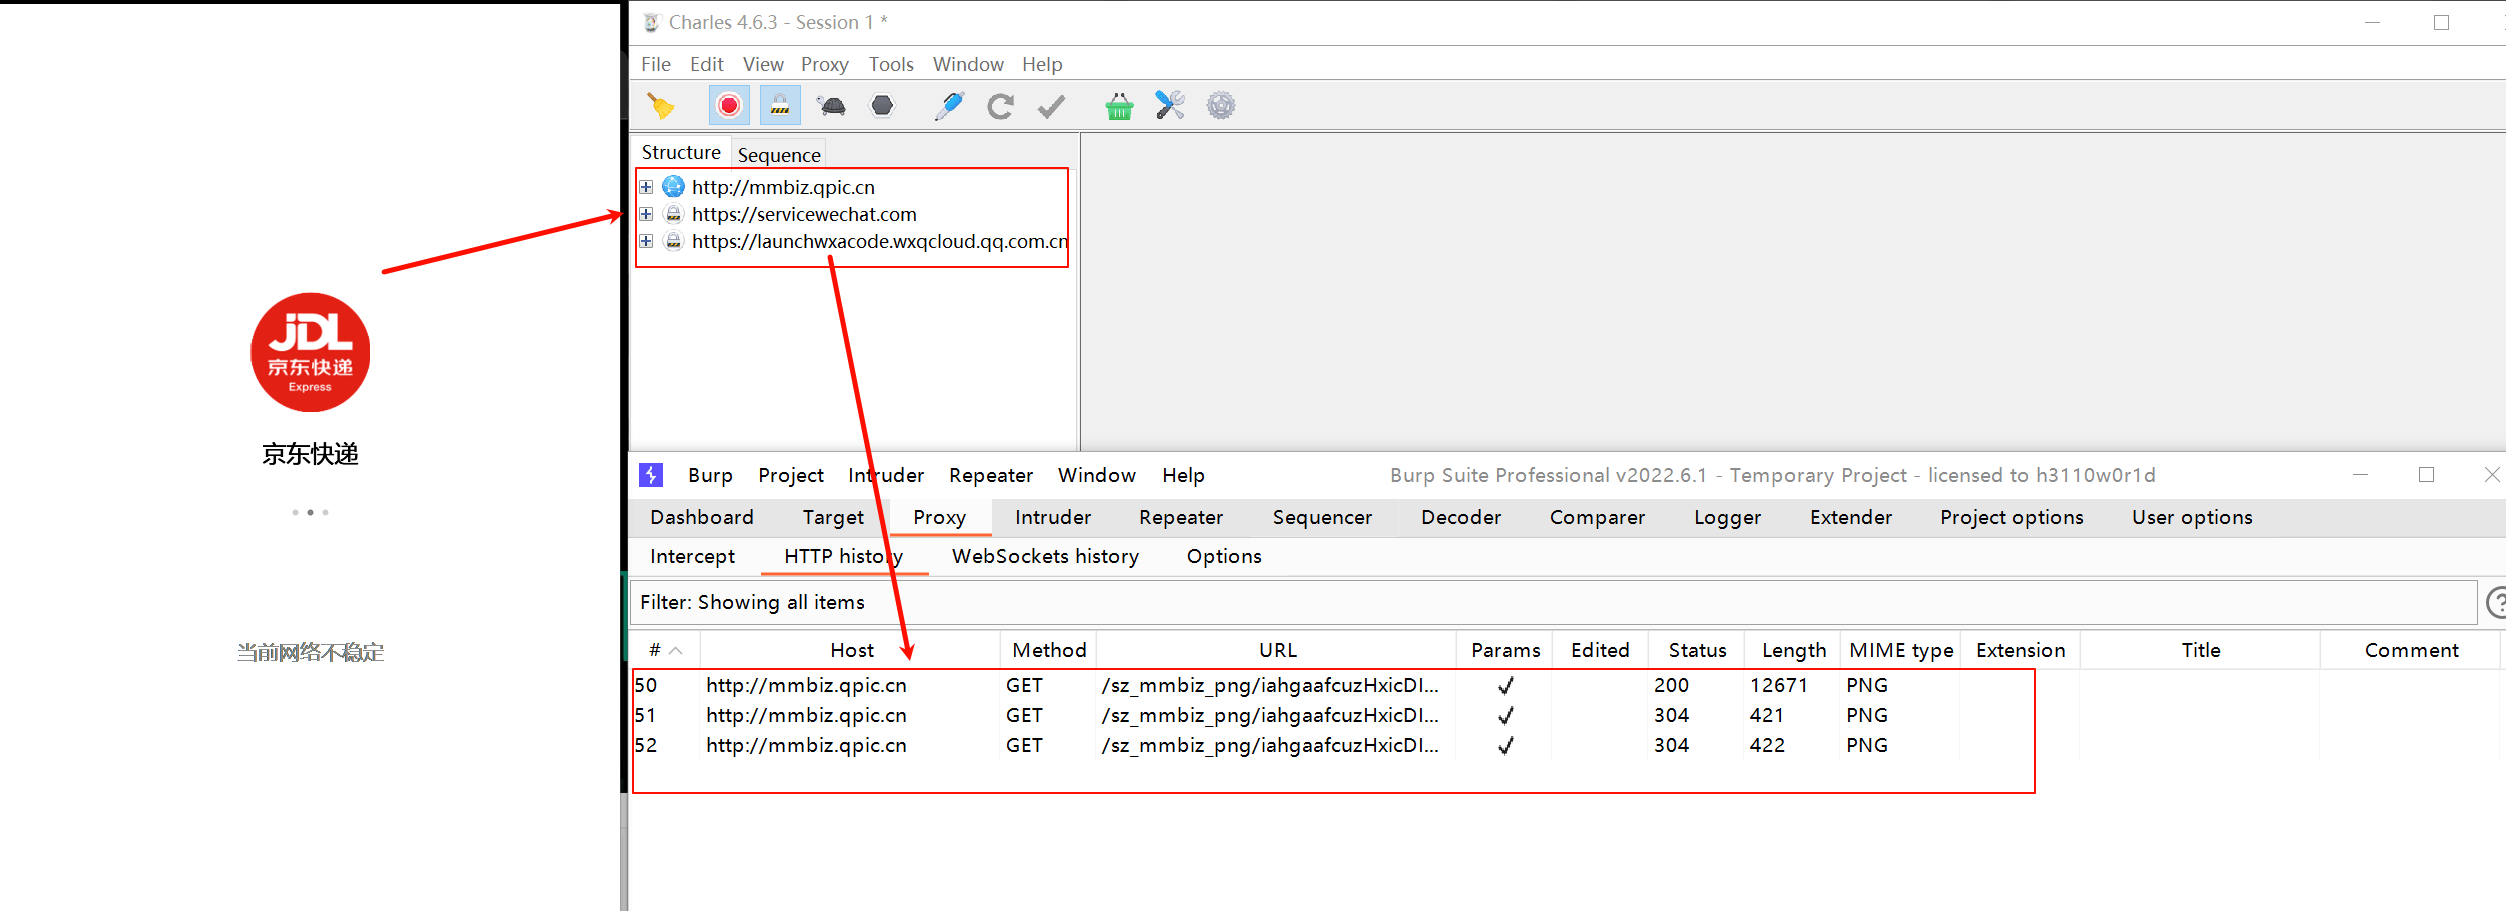Screen dimensions: 2506x911
Task: Expand the http://mmbiz.qpic.cn tree node
Action: [646, 187]
